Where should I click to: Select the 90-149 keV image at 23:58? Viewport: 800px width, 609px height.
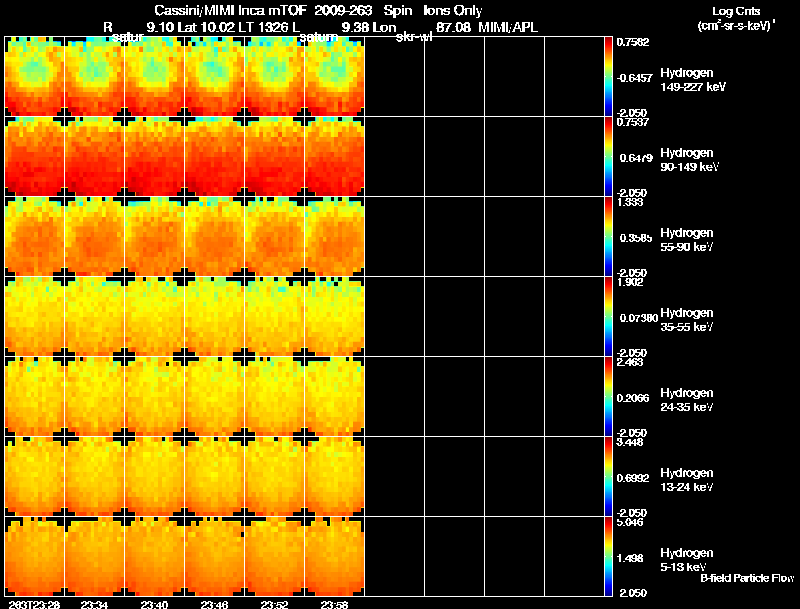(x=334, y=157)
